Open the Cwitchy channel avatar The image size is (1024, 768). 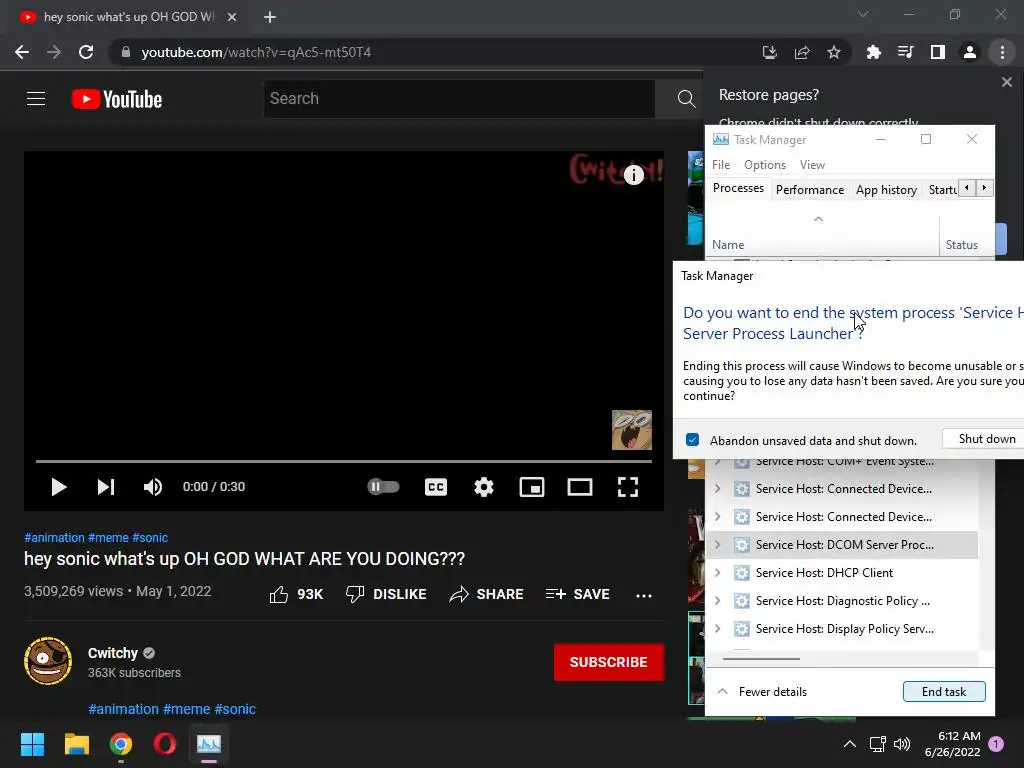point(48,661)
